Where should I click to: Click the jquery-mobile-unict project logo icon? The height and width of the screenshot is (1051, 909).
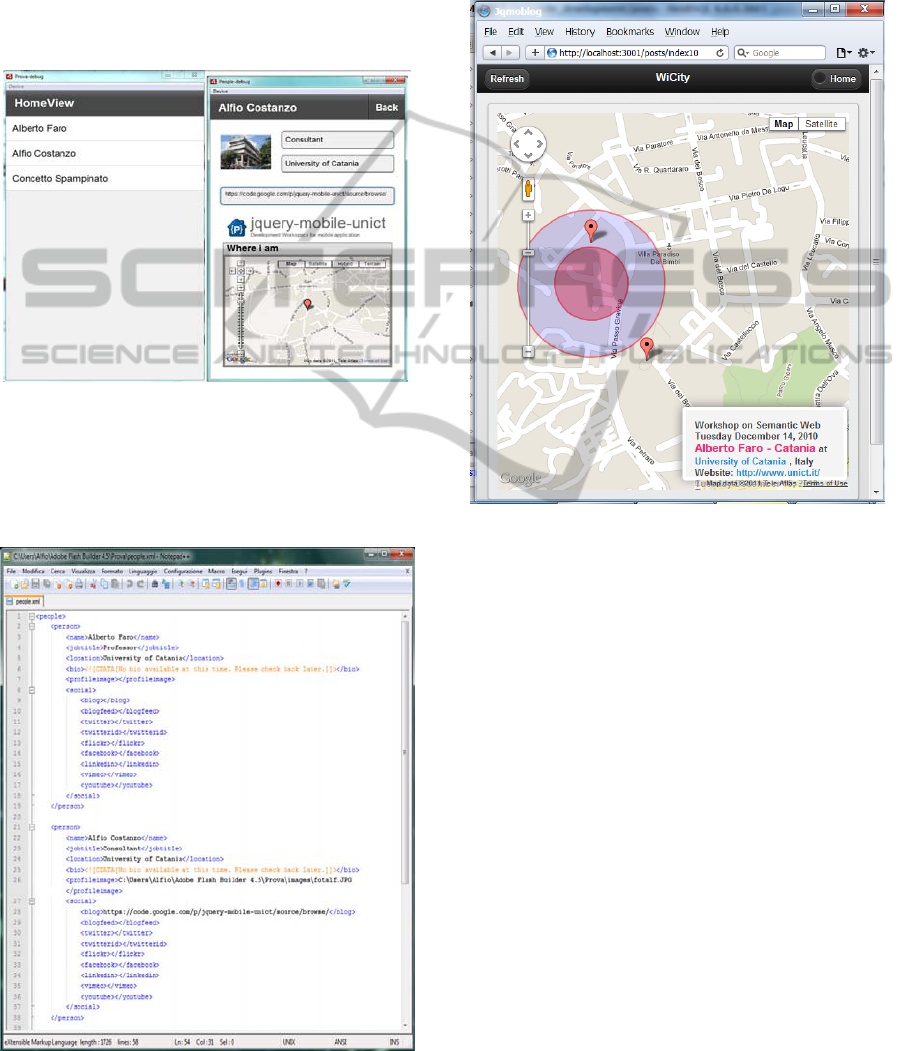(x=237, y=227)
